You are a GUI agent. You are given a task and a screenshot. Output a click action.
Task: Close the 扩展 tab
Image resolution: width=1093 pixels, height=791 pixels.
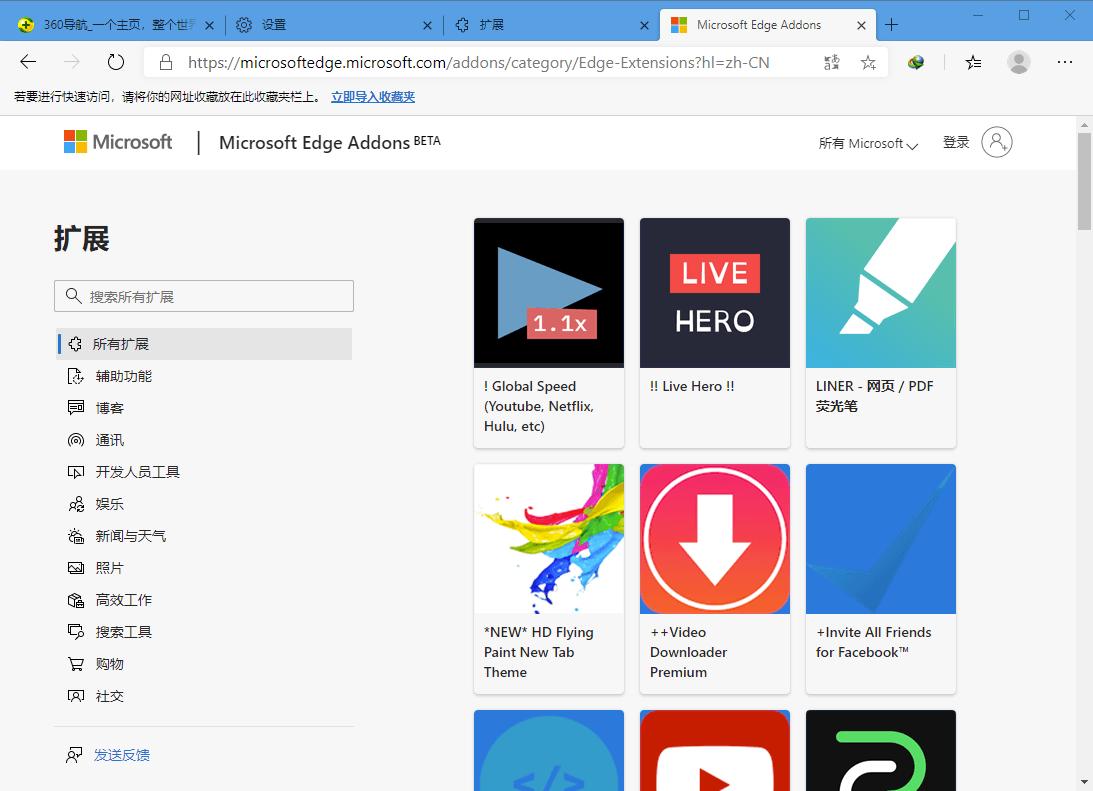pyautogui.click(x=644, y=26)
